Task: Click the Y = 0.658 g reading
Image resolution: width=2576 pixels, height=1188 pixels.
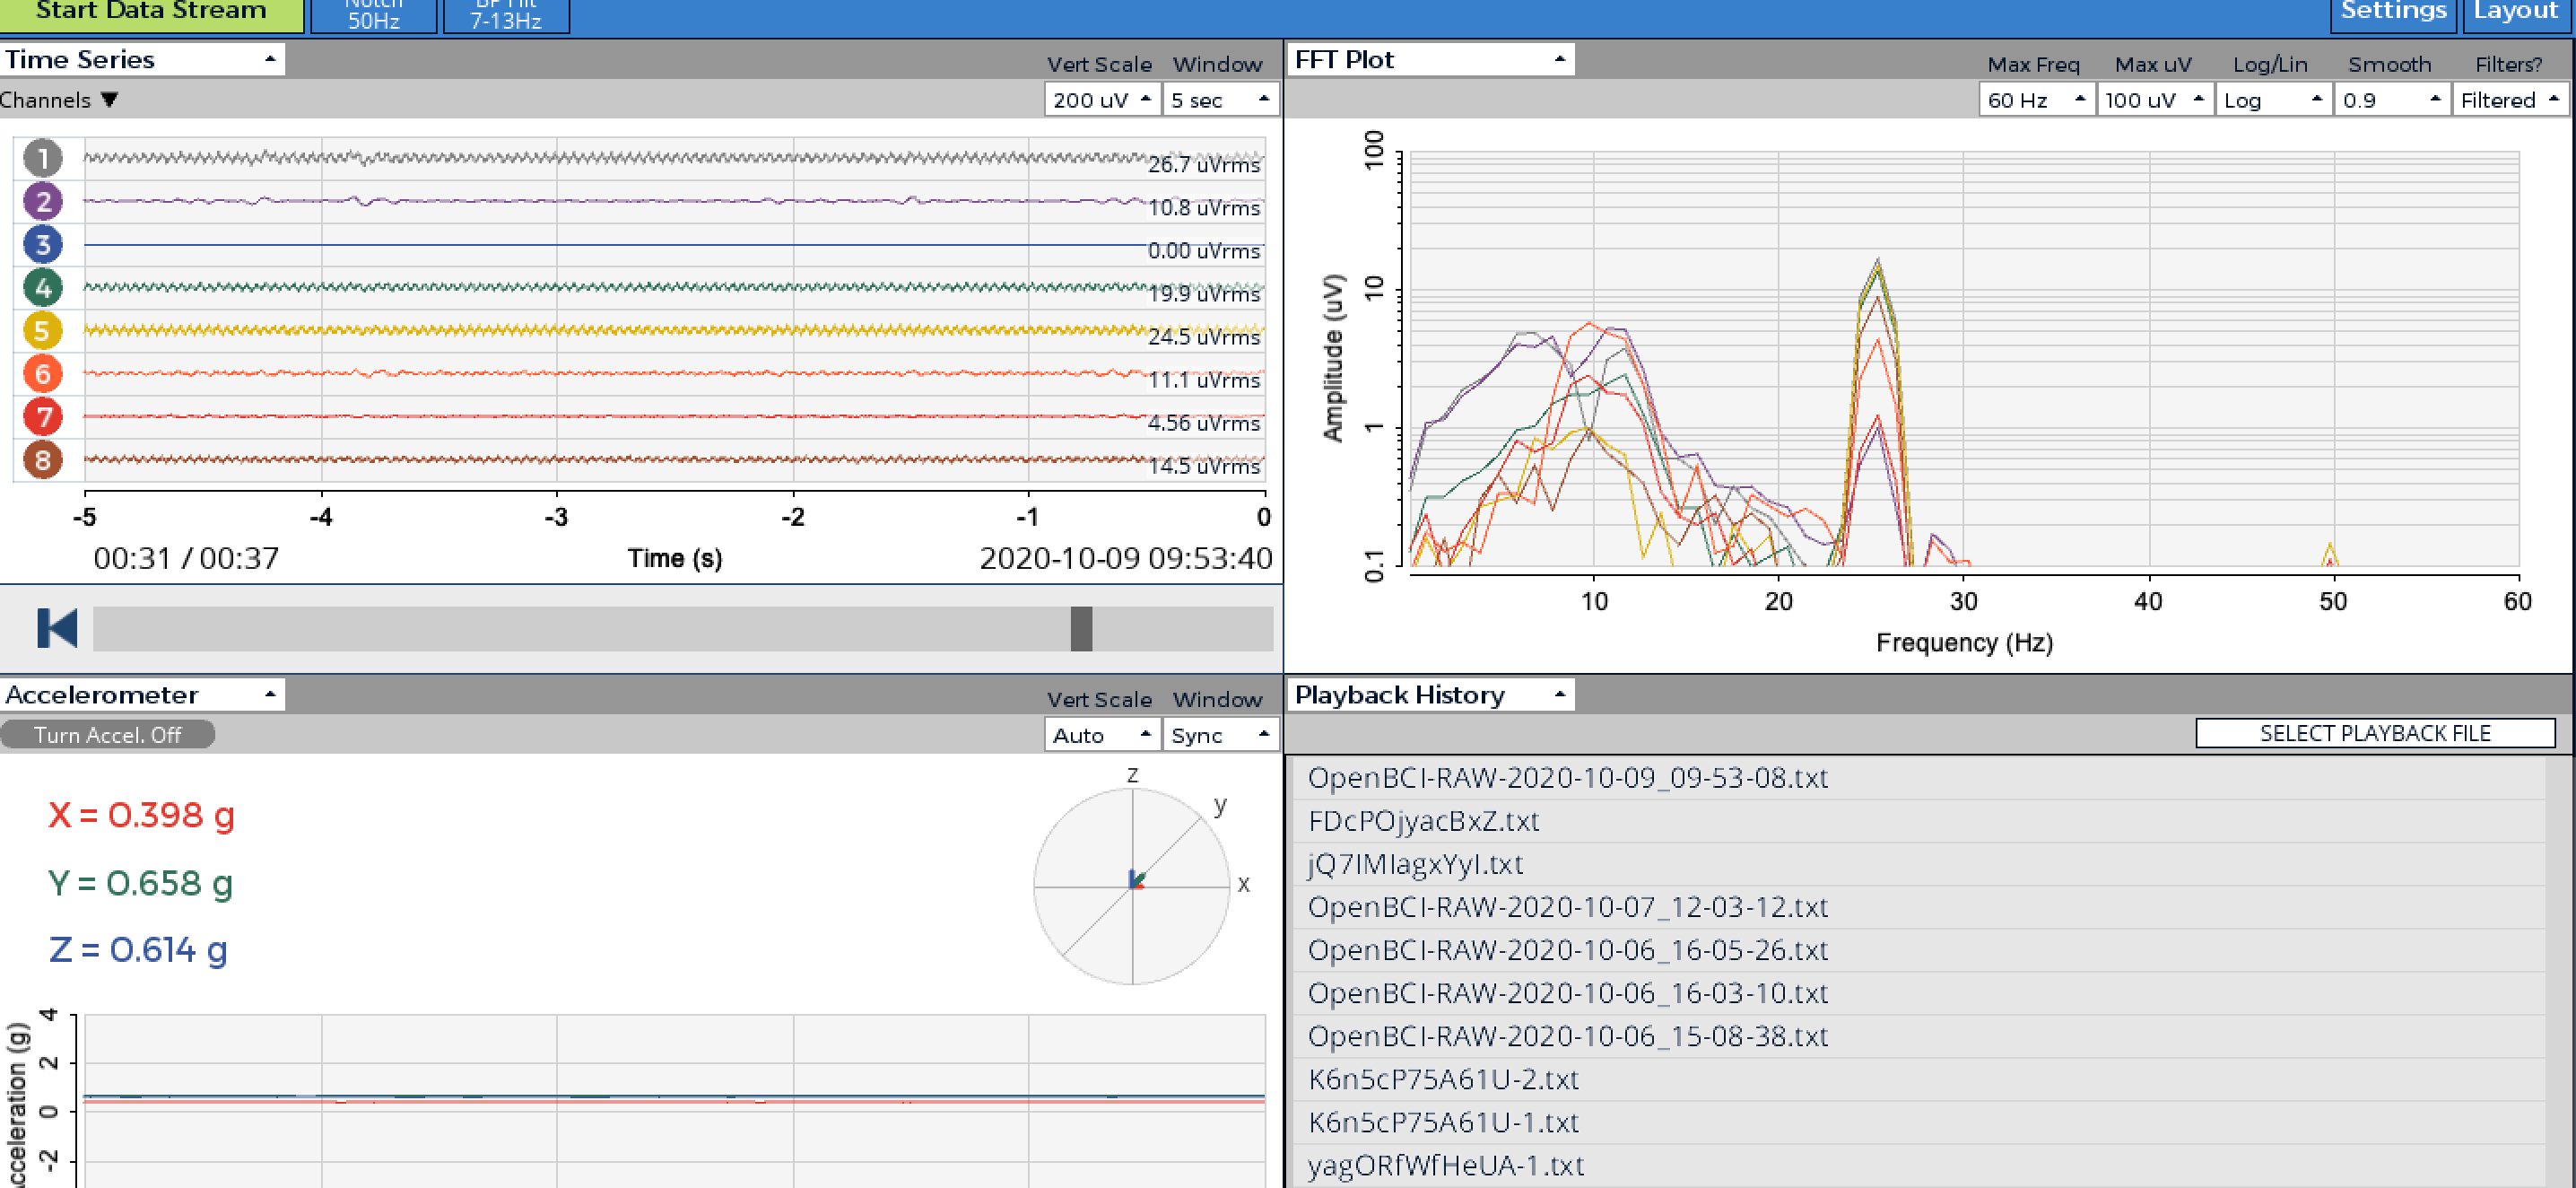Action: point(140,883)
